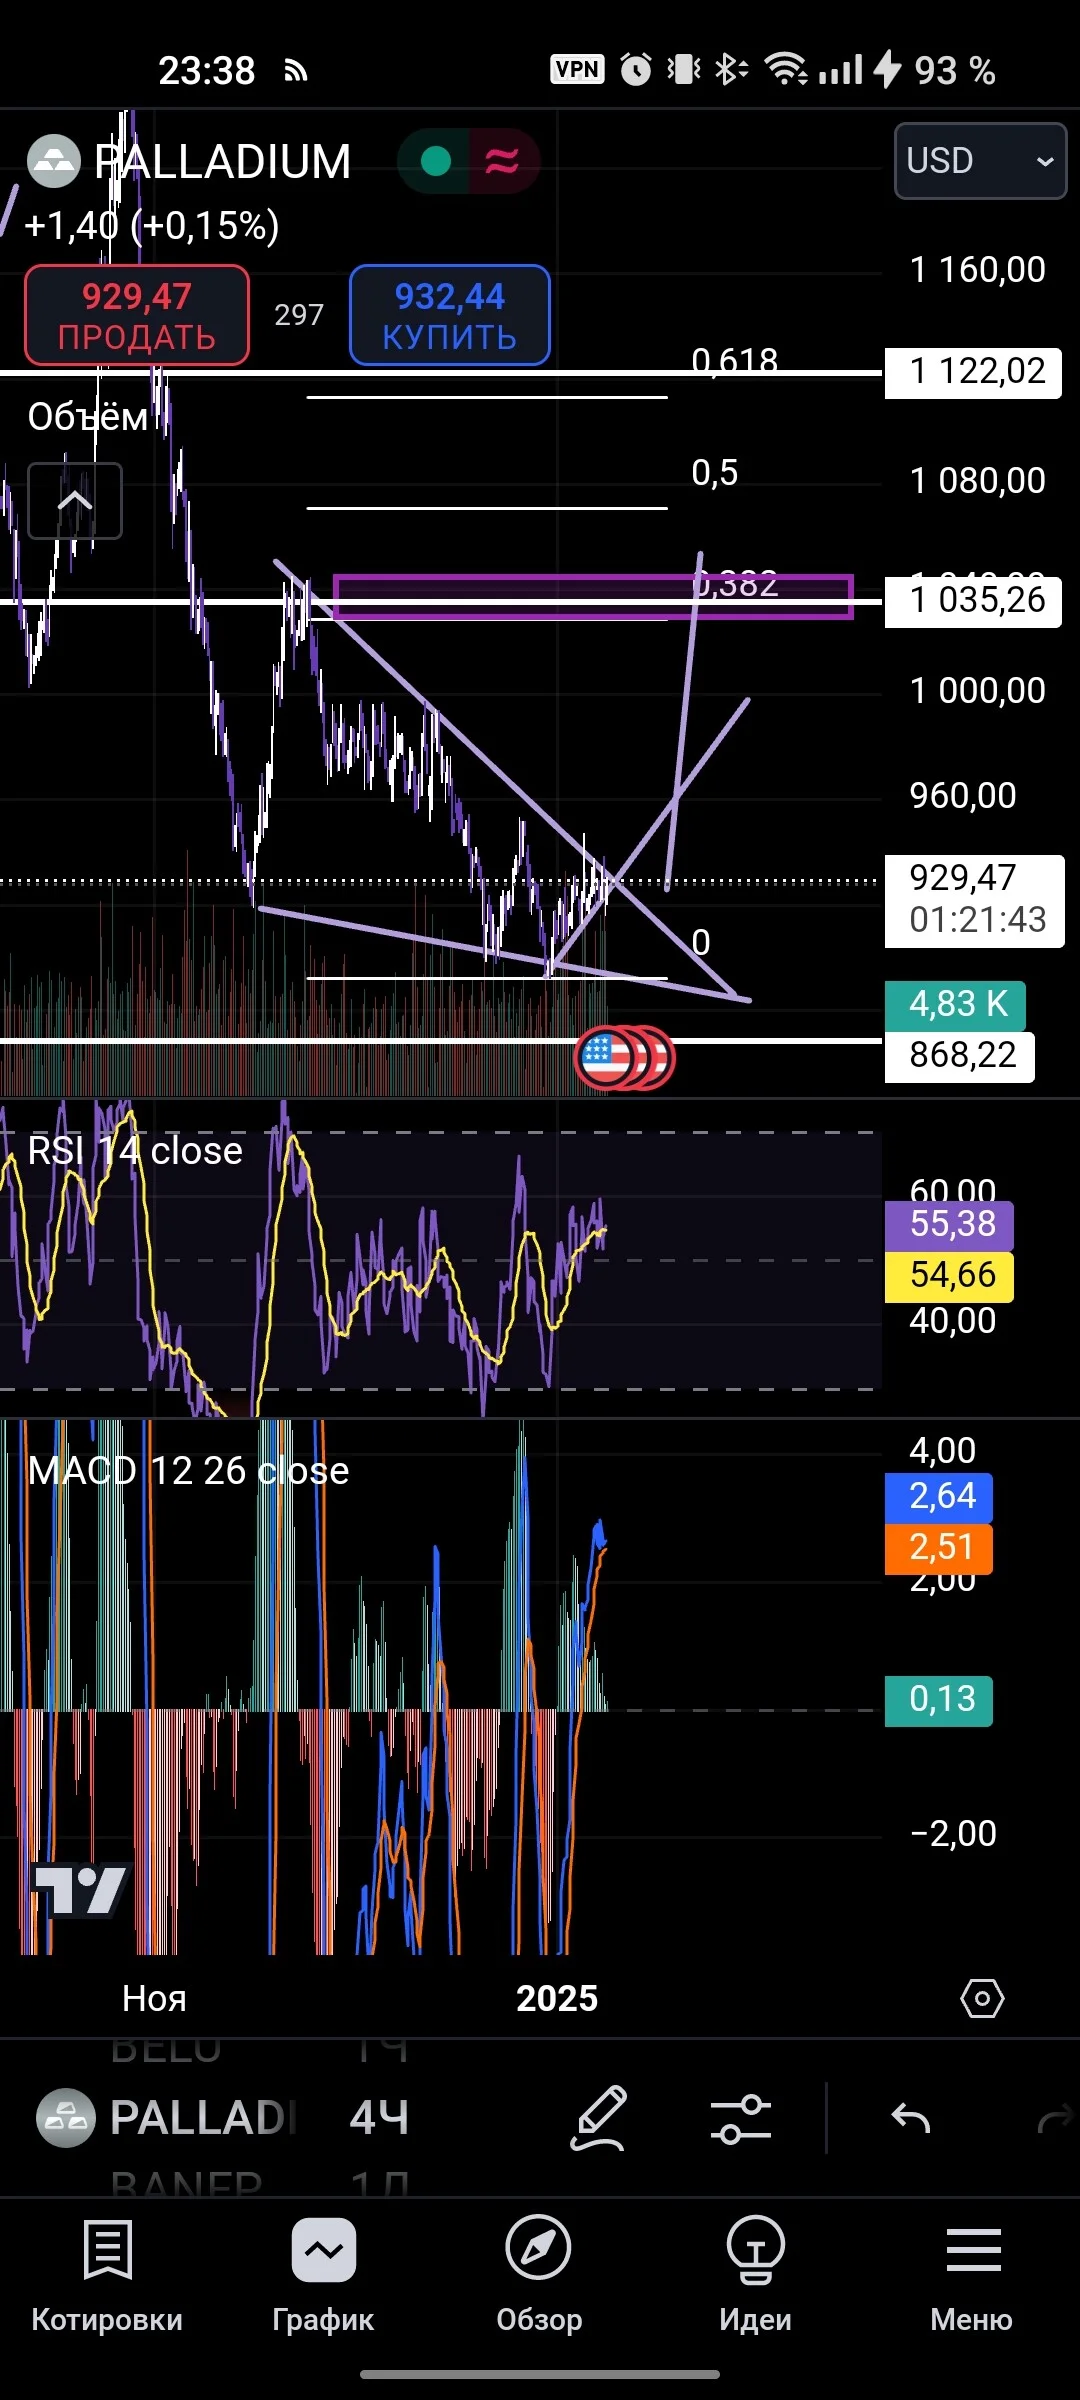Tap the orange signal value 2,51 label
This screenshot has width=1080, height=2400.
tap(939, 1548)
